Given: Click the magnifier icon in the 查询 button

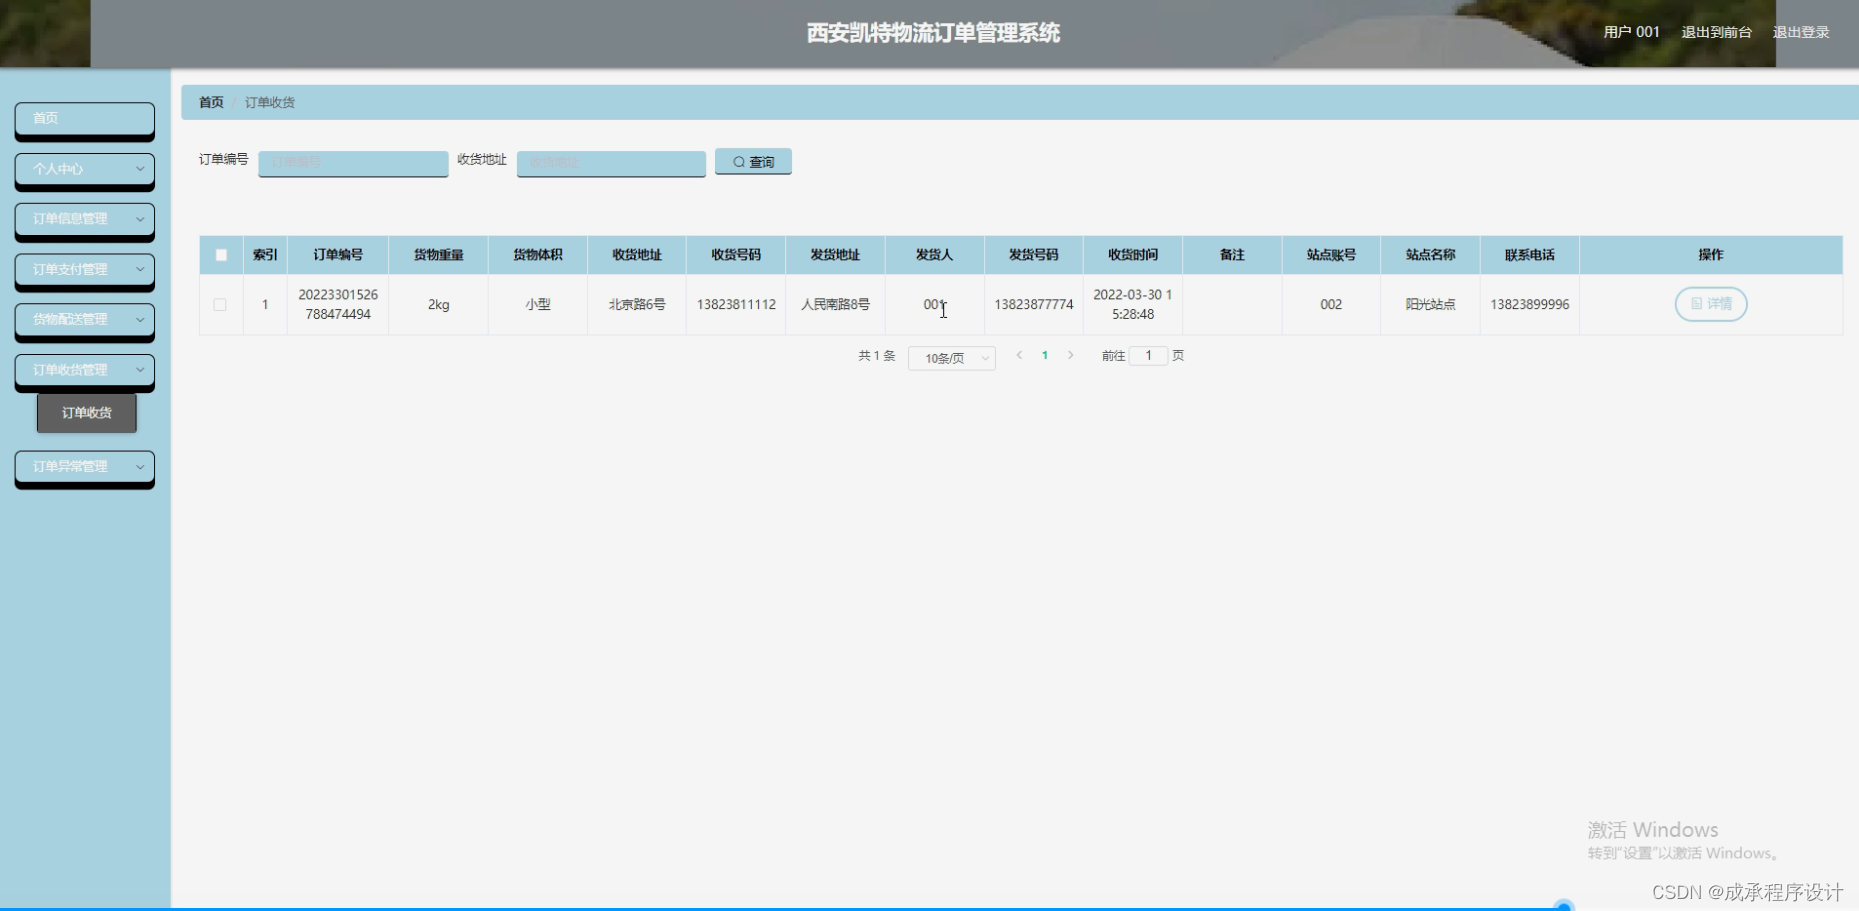Looking at the screenshot, I should (x=738, y=161).
